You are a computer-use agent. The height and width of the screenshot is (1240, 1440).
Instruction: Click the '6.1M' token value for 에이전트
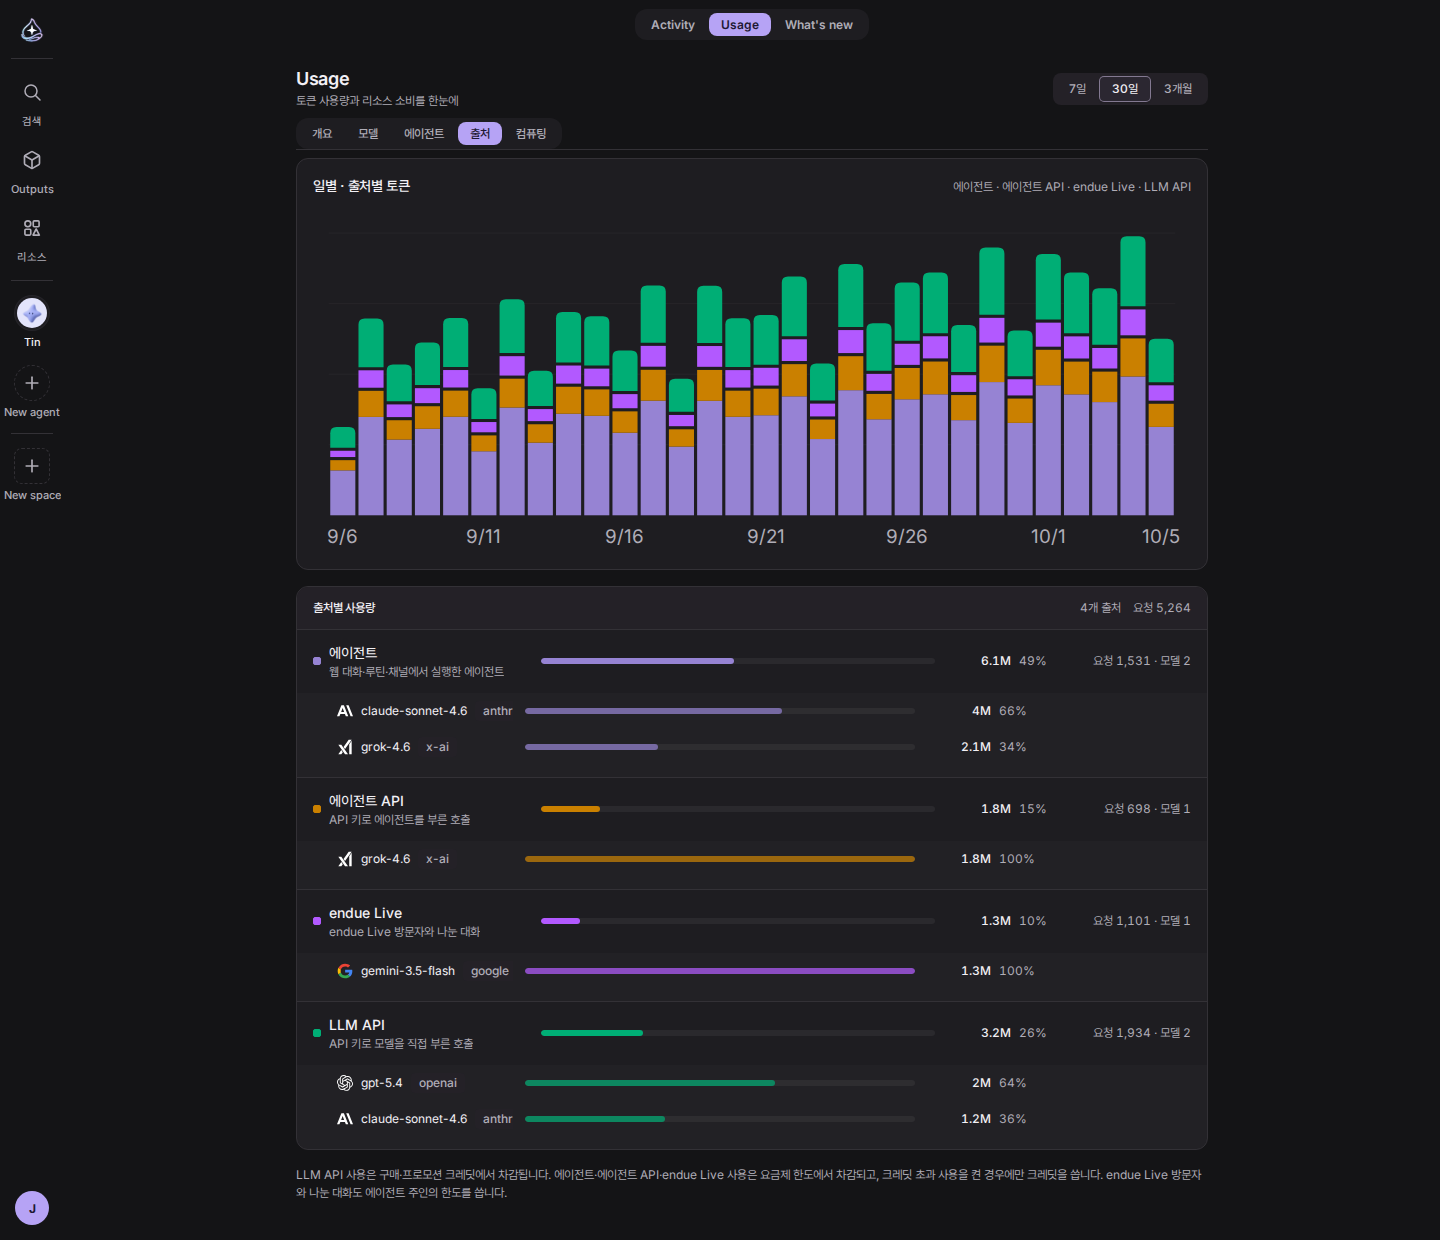tap(996, 661)
